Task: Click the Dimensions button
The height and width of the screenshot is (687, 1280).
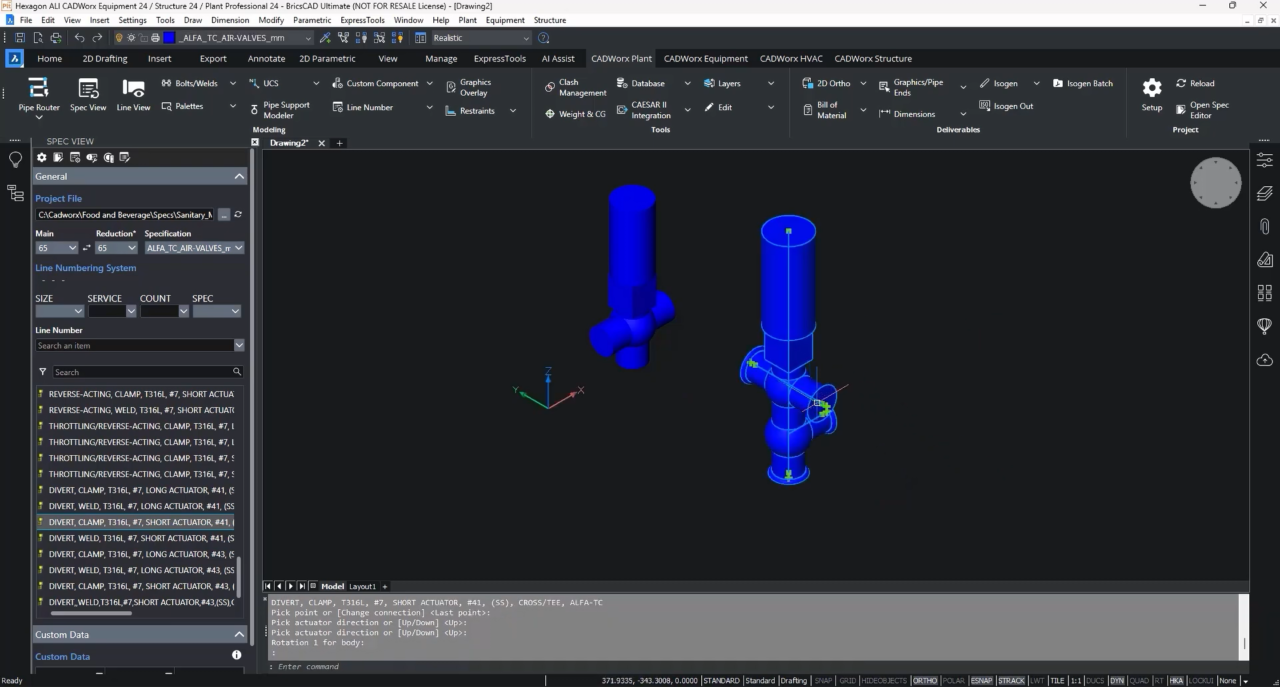Action: 907,114
